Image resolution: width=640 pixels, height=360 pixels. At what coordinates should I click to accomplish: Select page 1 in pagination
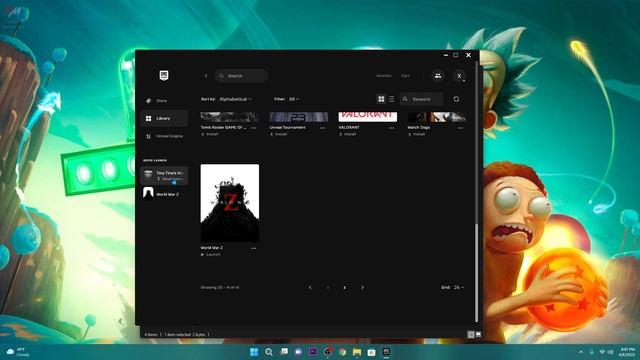coord(328,287)
